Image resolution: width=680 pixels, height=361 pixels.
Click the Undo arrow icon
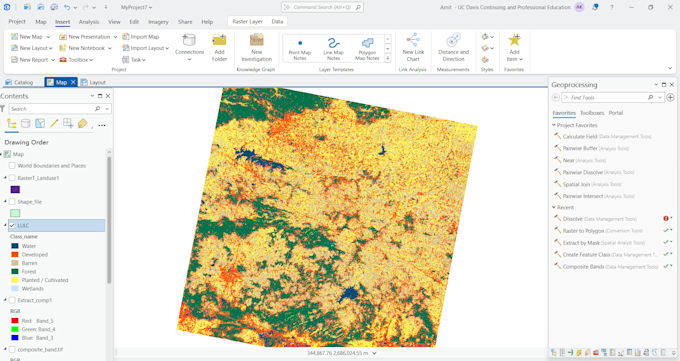click(x=67, y=7)
